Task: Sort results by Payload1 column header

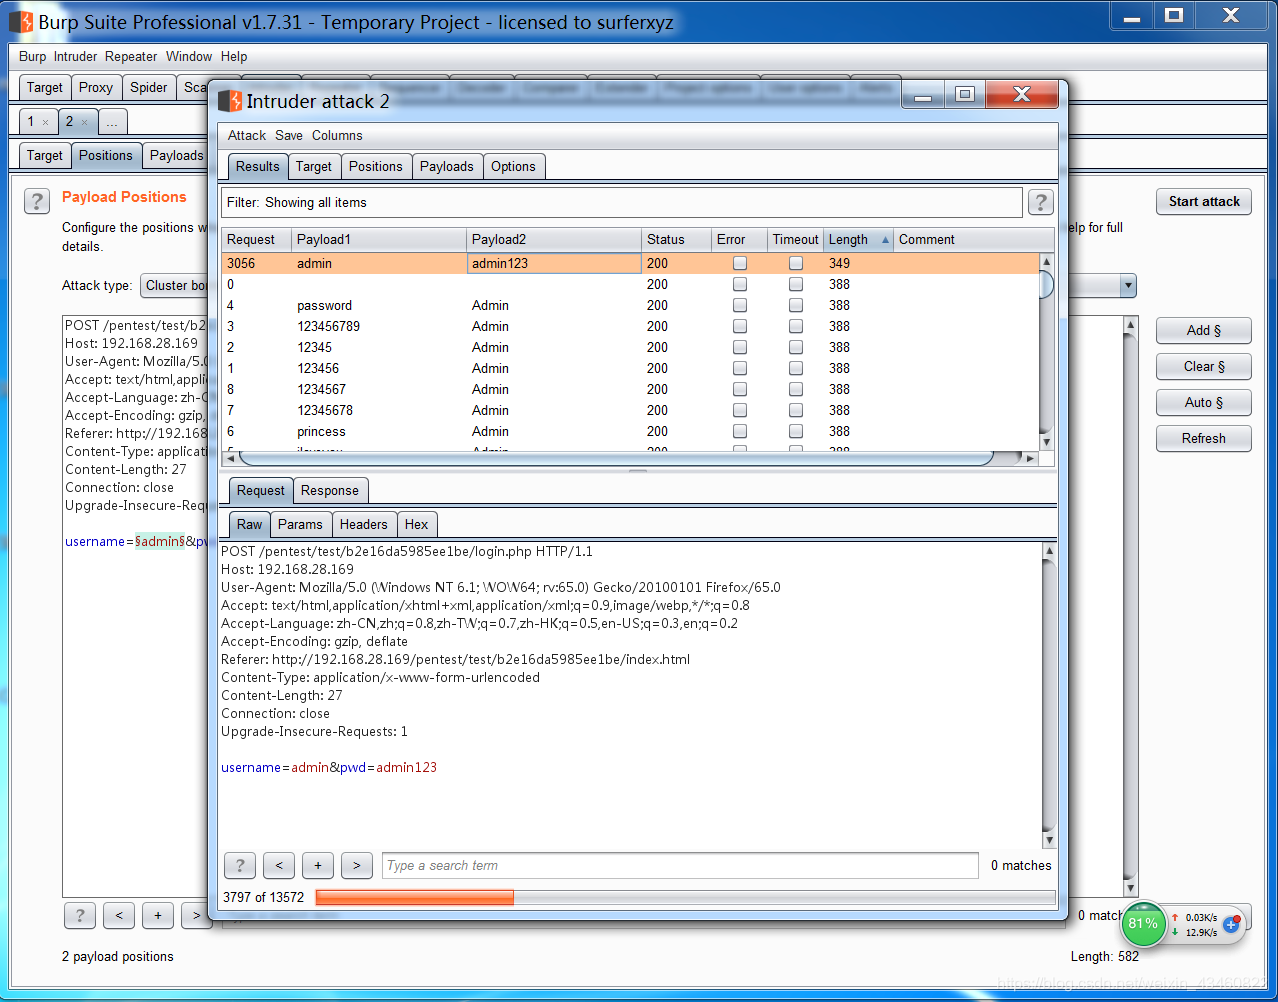Action: [379, 239]
